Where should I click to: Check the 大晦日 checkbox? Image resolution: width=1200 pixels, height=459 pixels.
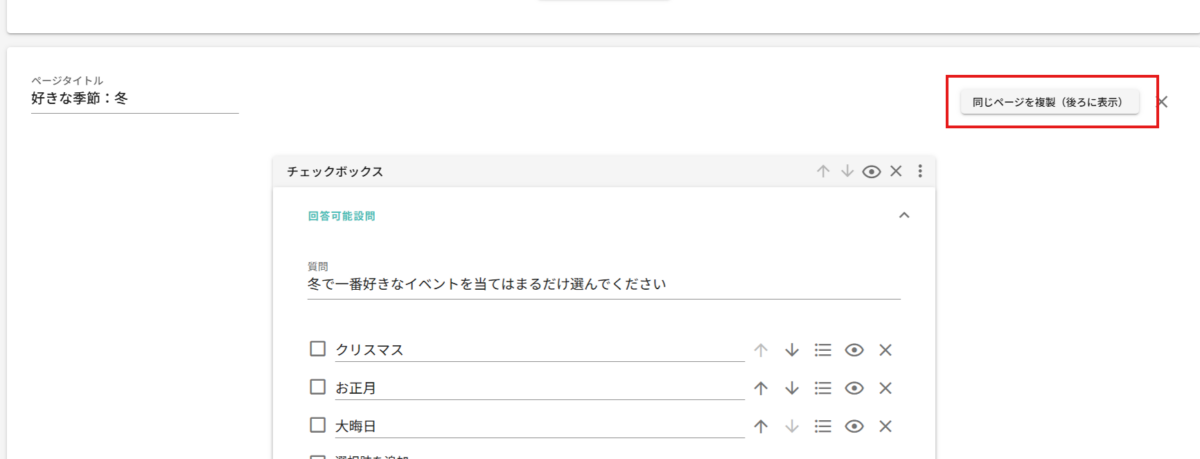click(x=318, y=425)
